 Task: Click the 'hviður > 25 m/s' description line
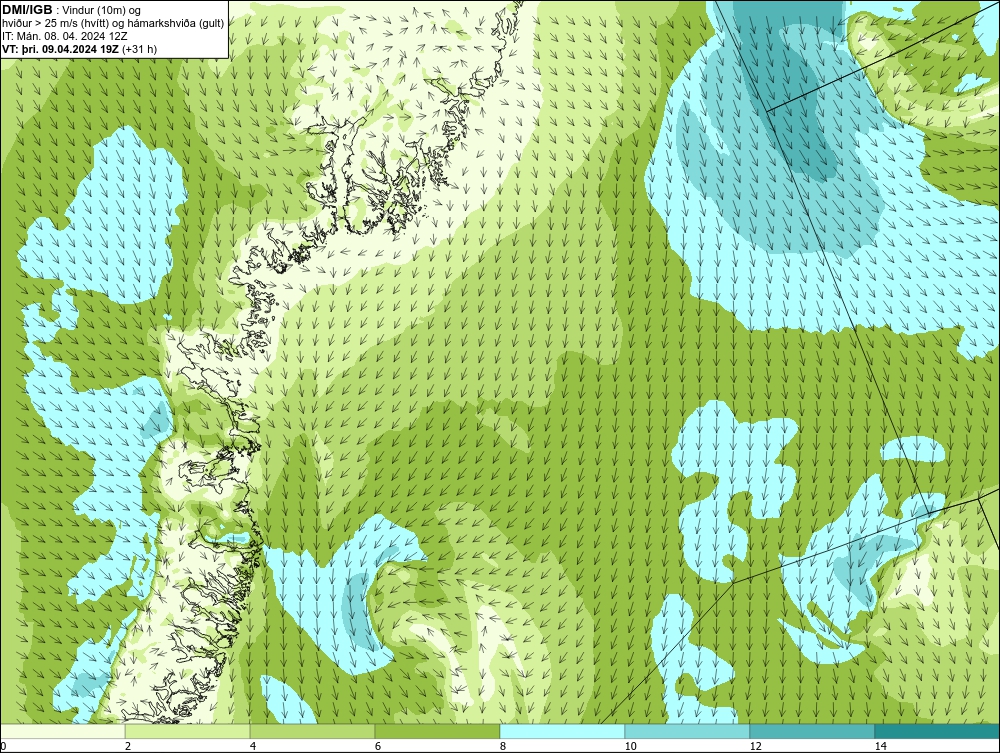113,24
